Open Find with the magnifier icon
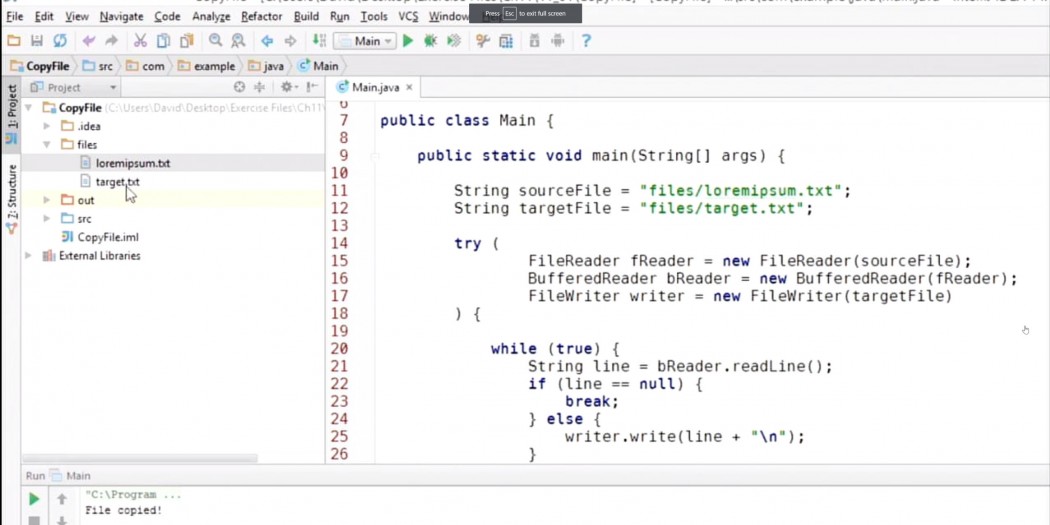1050x525 pixels. (215, 41)
